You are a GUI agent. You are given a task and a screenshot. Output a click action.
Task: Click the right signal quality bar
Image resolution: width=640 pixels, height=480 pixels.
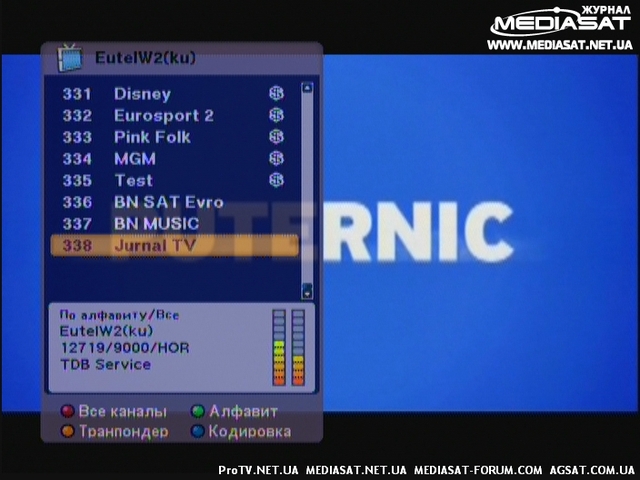point(298,347)
